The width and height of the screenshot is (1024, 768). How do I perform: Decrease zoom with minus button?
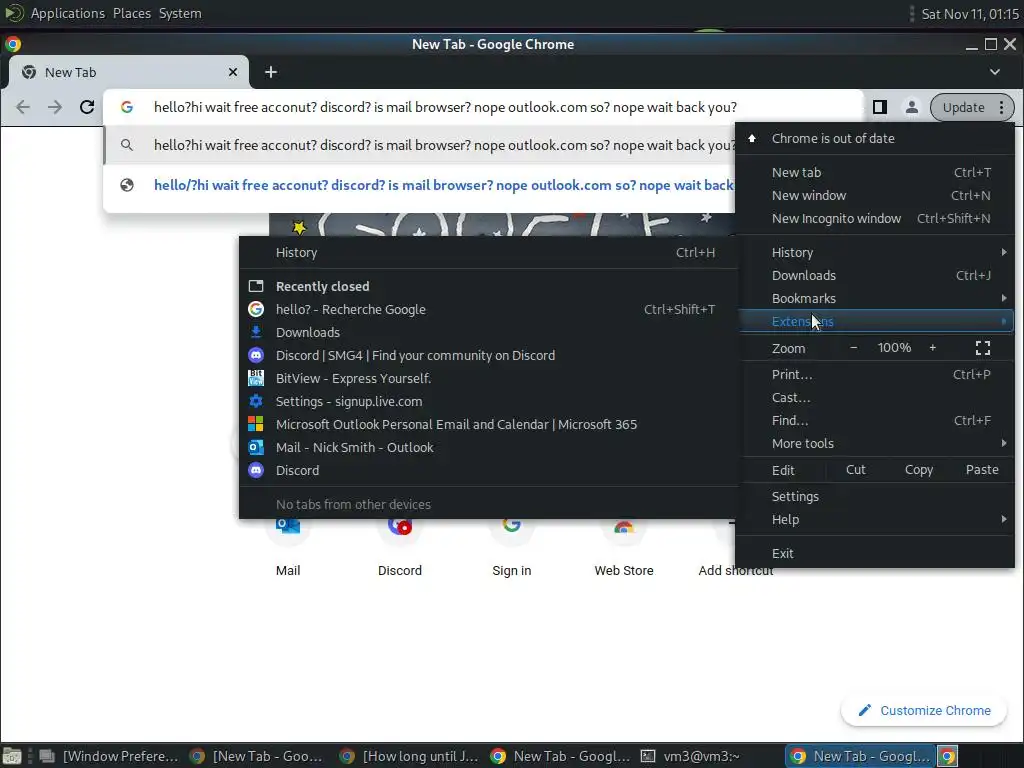click(854, 348)
